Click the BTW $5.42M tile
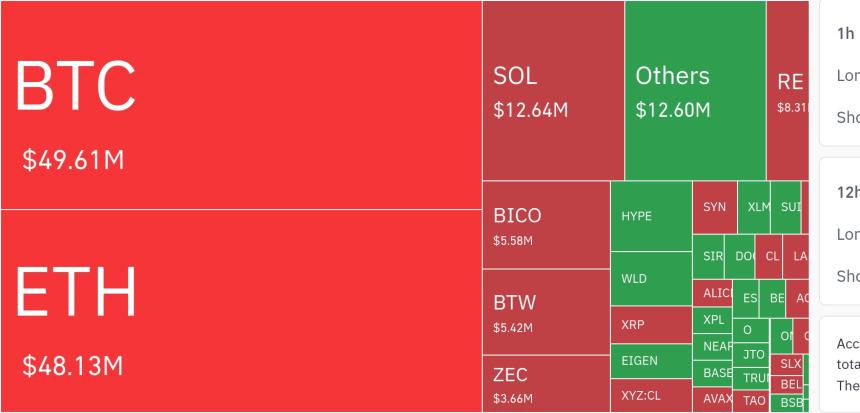This screenshot has height=413, width=860. tap(546, 312)
